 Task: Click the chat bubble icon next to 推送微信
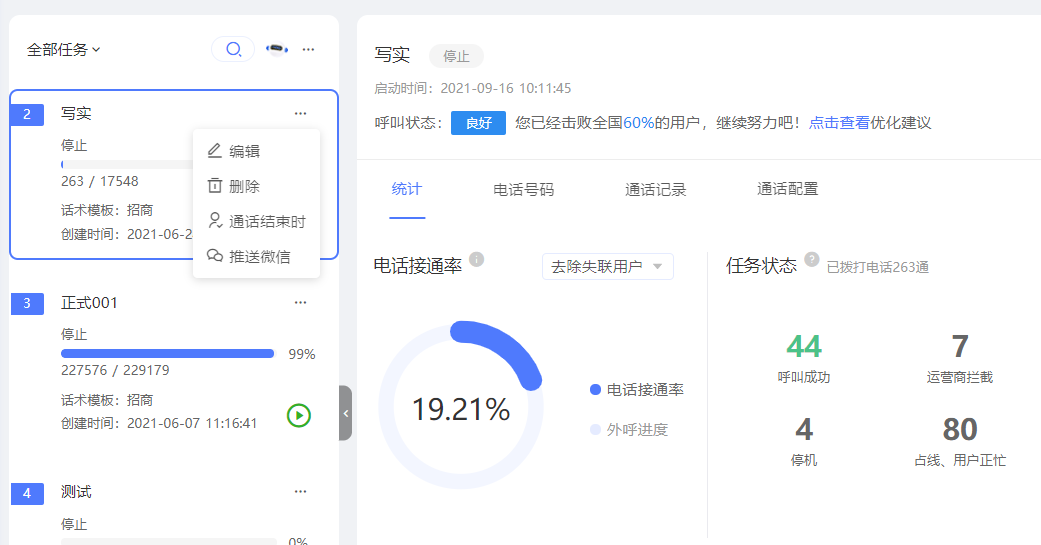[x=214, y=256]
